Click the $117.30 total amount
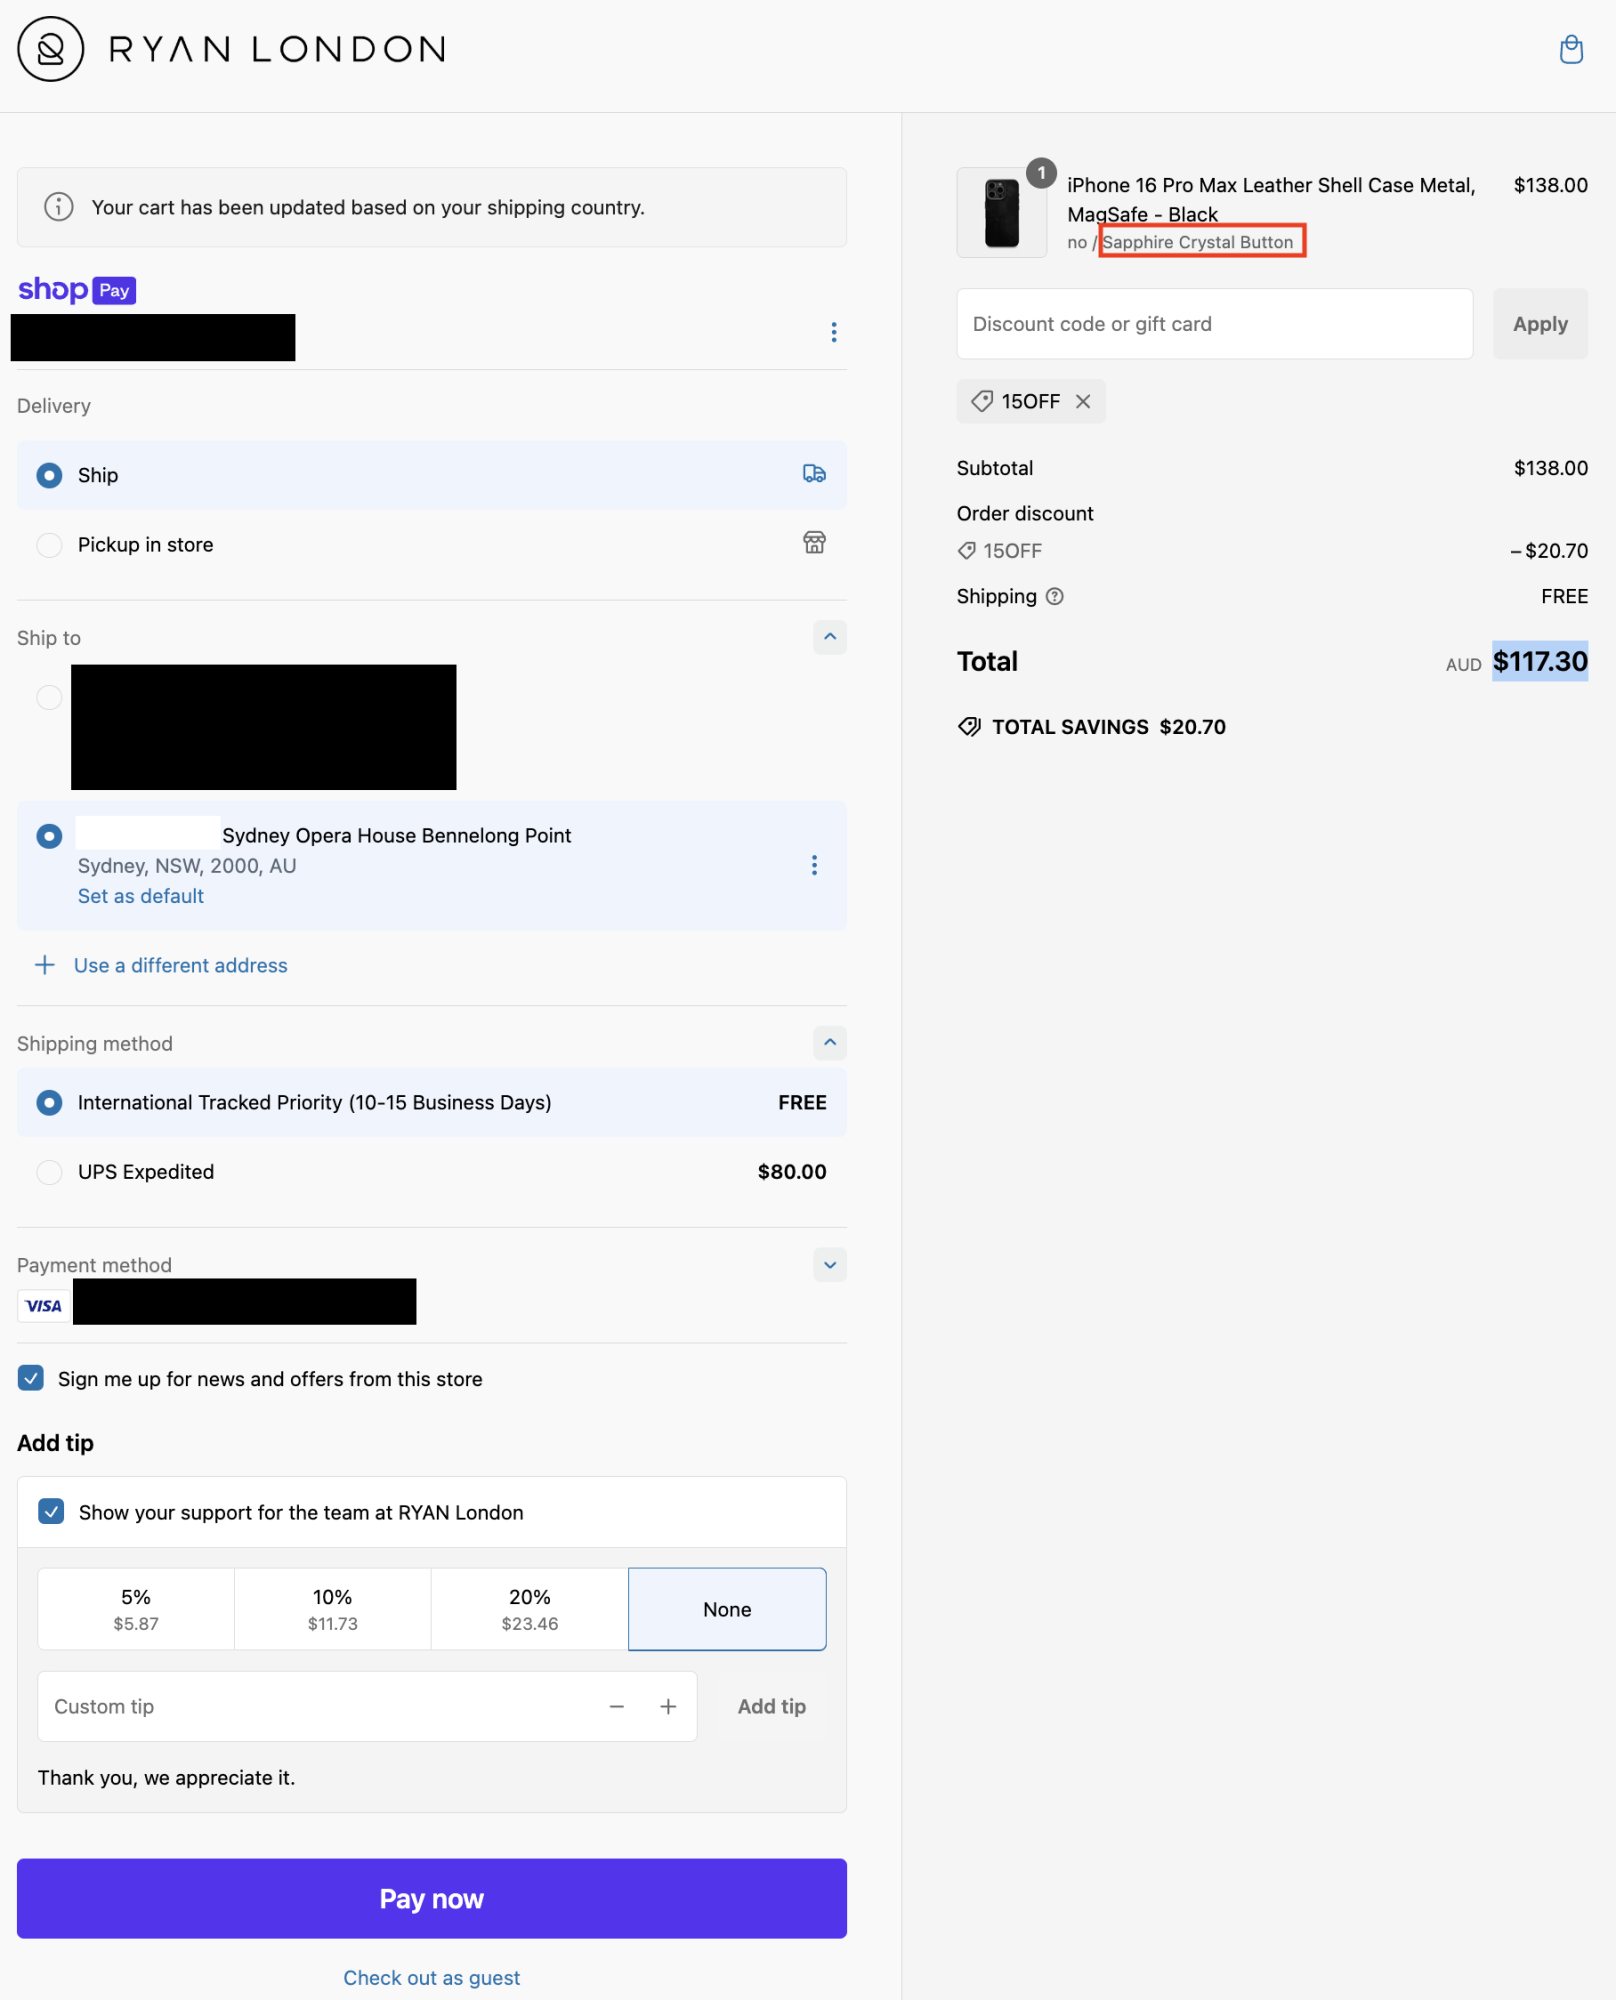Image resolution: width=1616 pixels, height=2000 pixels. click(x=1540, y=661)
